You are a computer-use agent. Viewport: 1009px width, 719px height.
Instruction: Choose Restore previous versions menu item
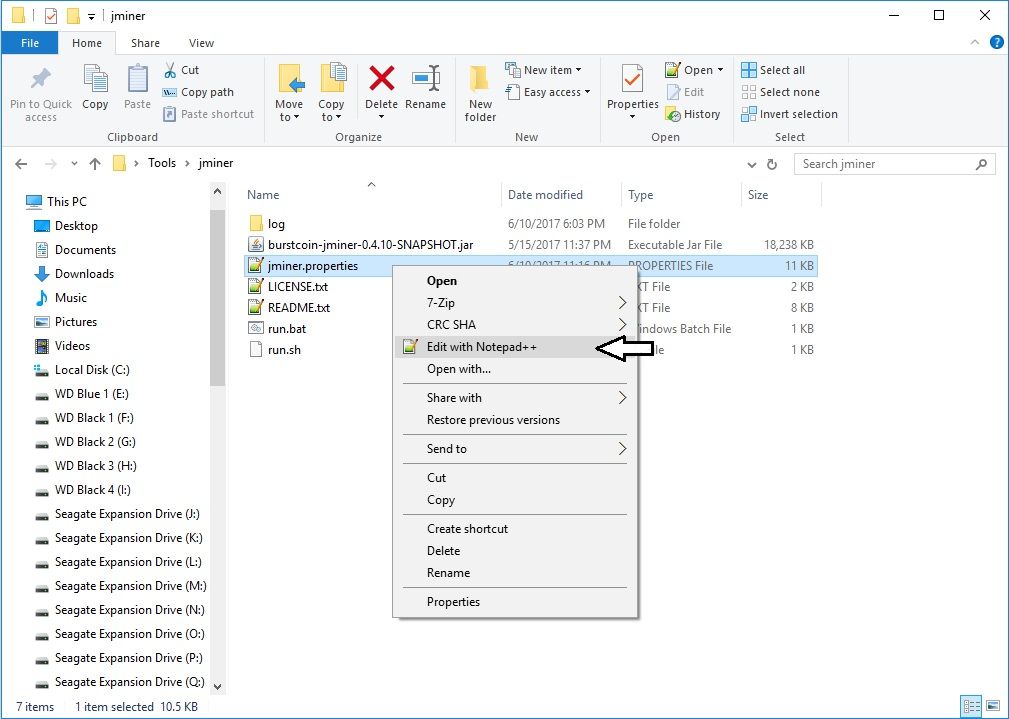(514, 420)
